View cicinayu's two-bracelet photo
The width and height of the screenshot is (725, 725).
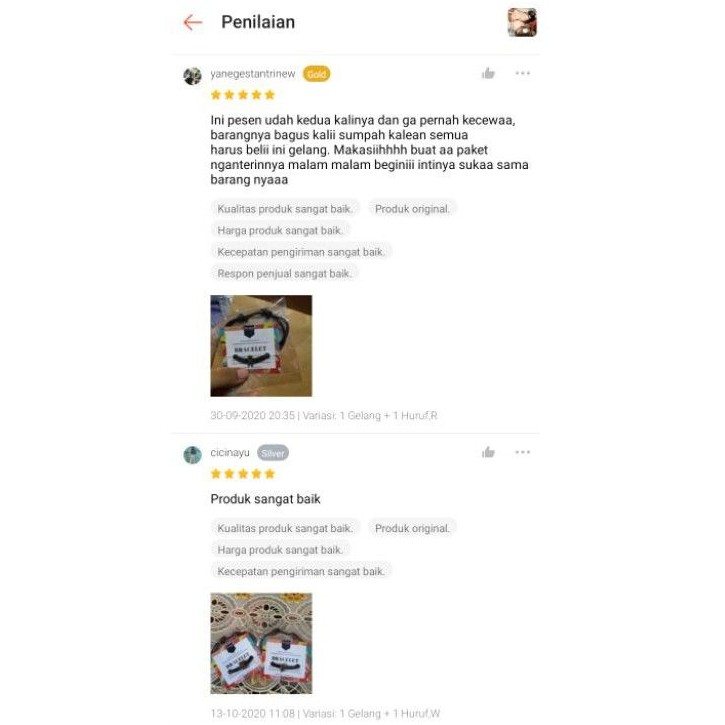[261, 643]
